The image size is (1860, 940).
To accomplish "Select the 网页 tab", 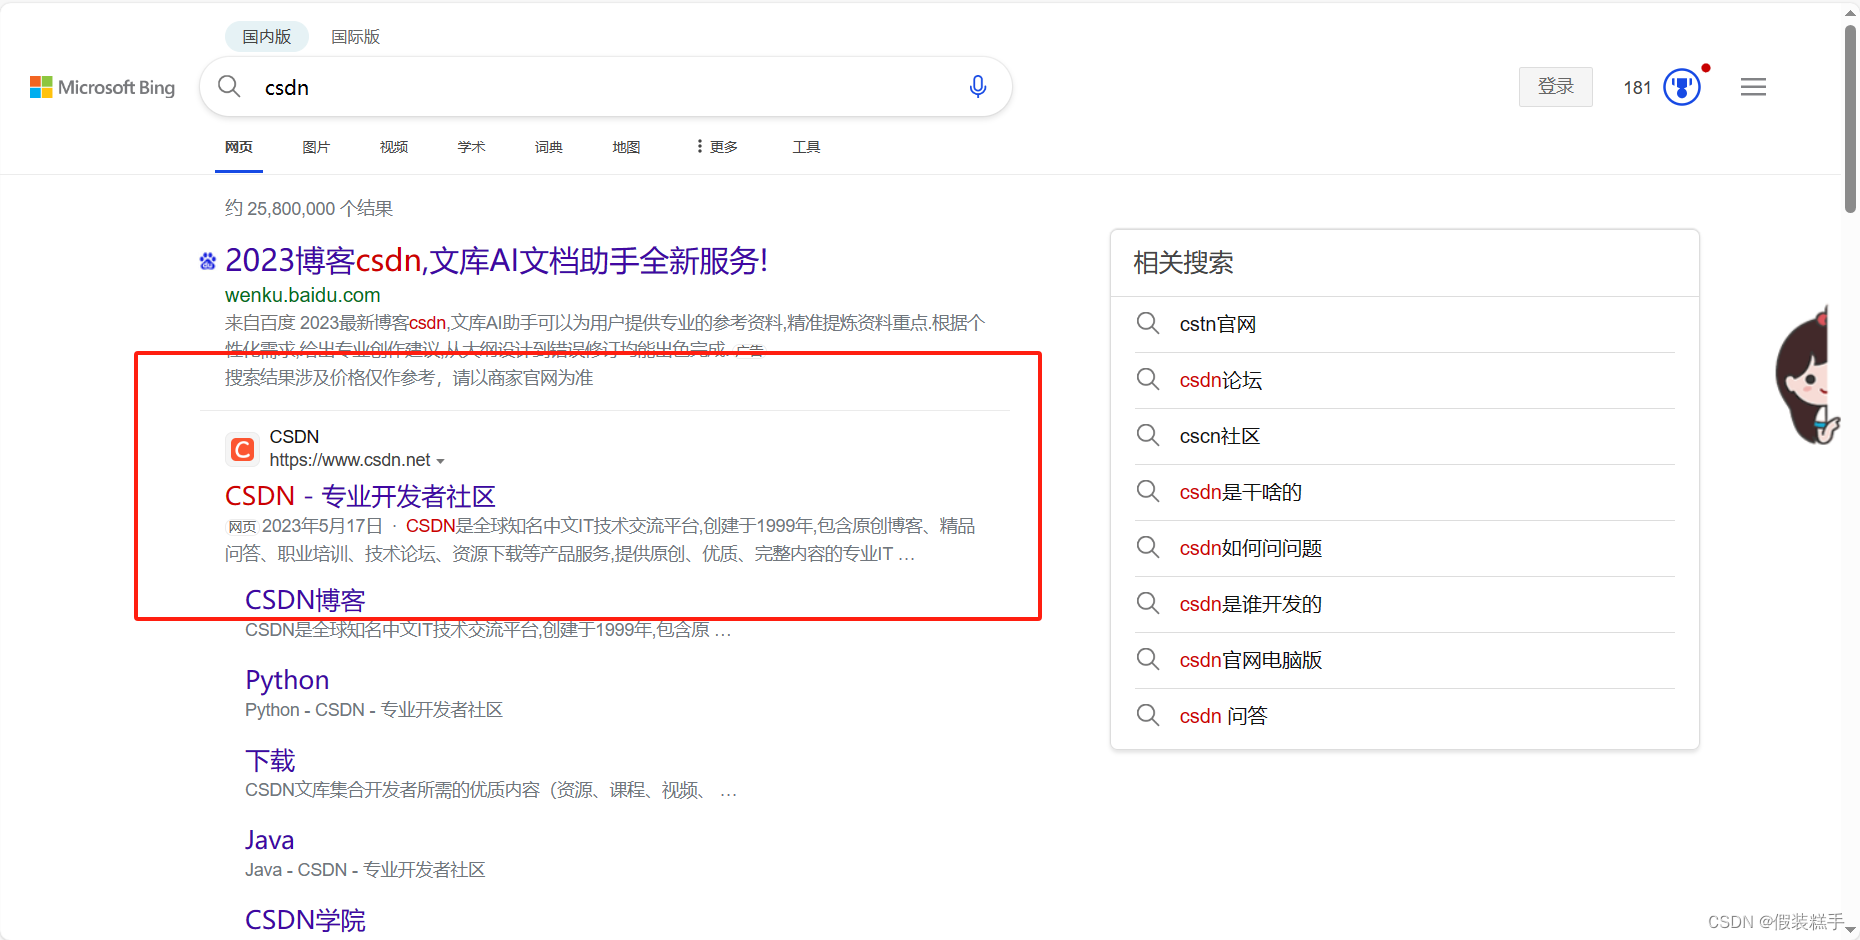I will [239, 147].
